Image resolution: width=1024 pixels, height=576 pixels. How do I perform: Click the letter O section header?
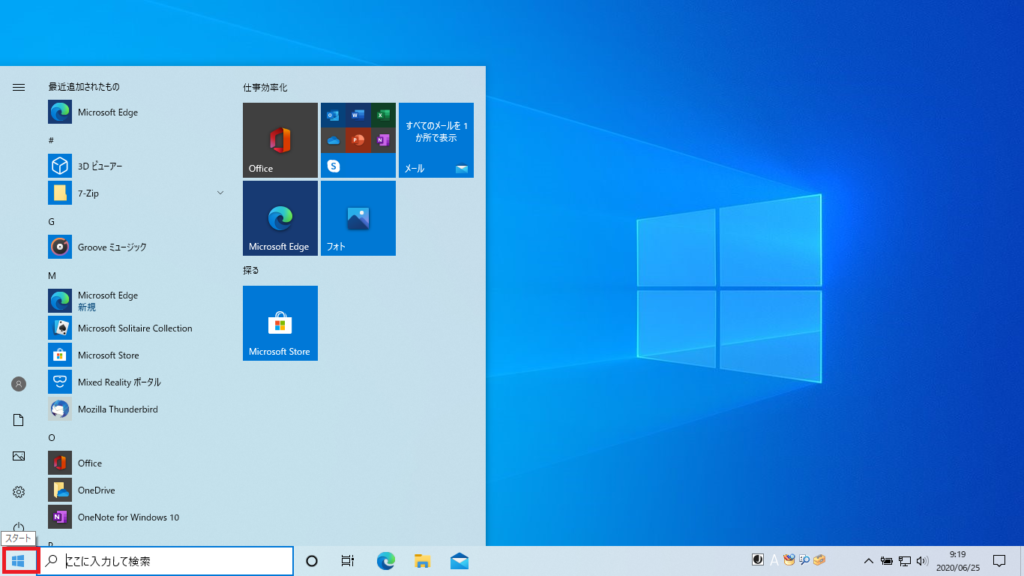pyautogui.click(x=52, y=438)
